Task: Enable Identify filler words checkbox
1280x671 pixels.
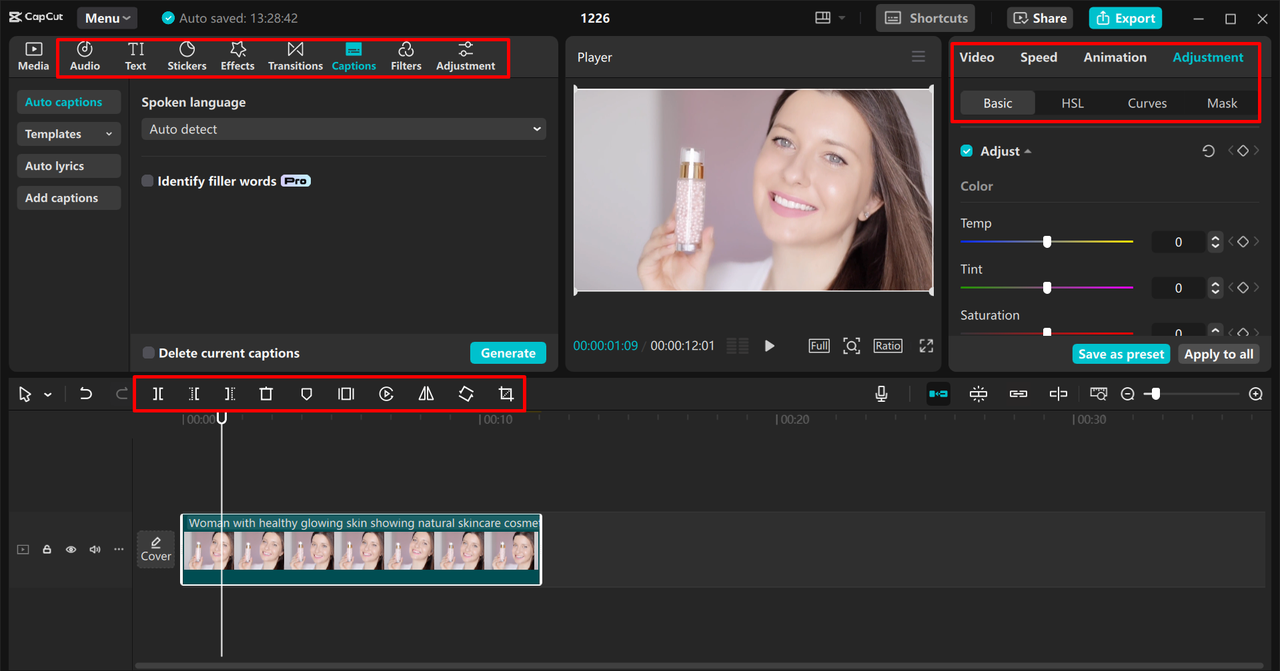Action: click(x=148, y=181)
